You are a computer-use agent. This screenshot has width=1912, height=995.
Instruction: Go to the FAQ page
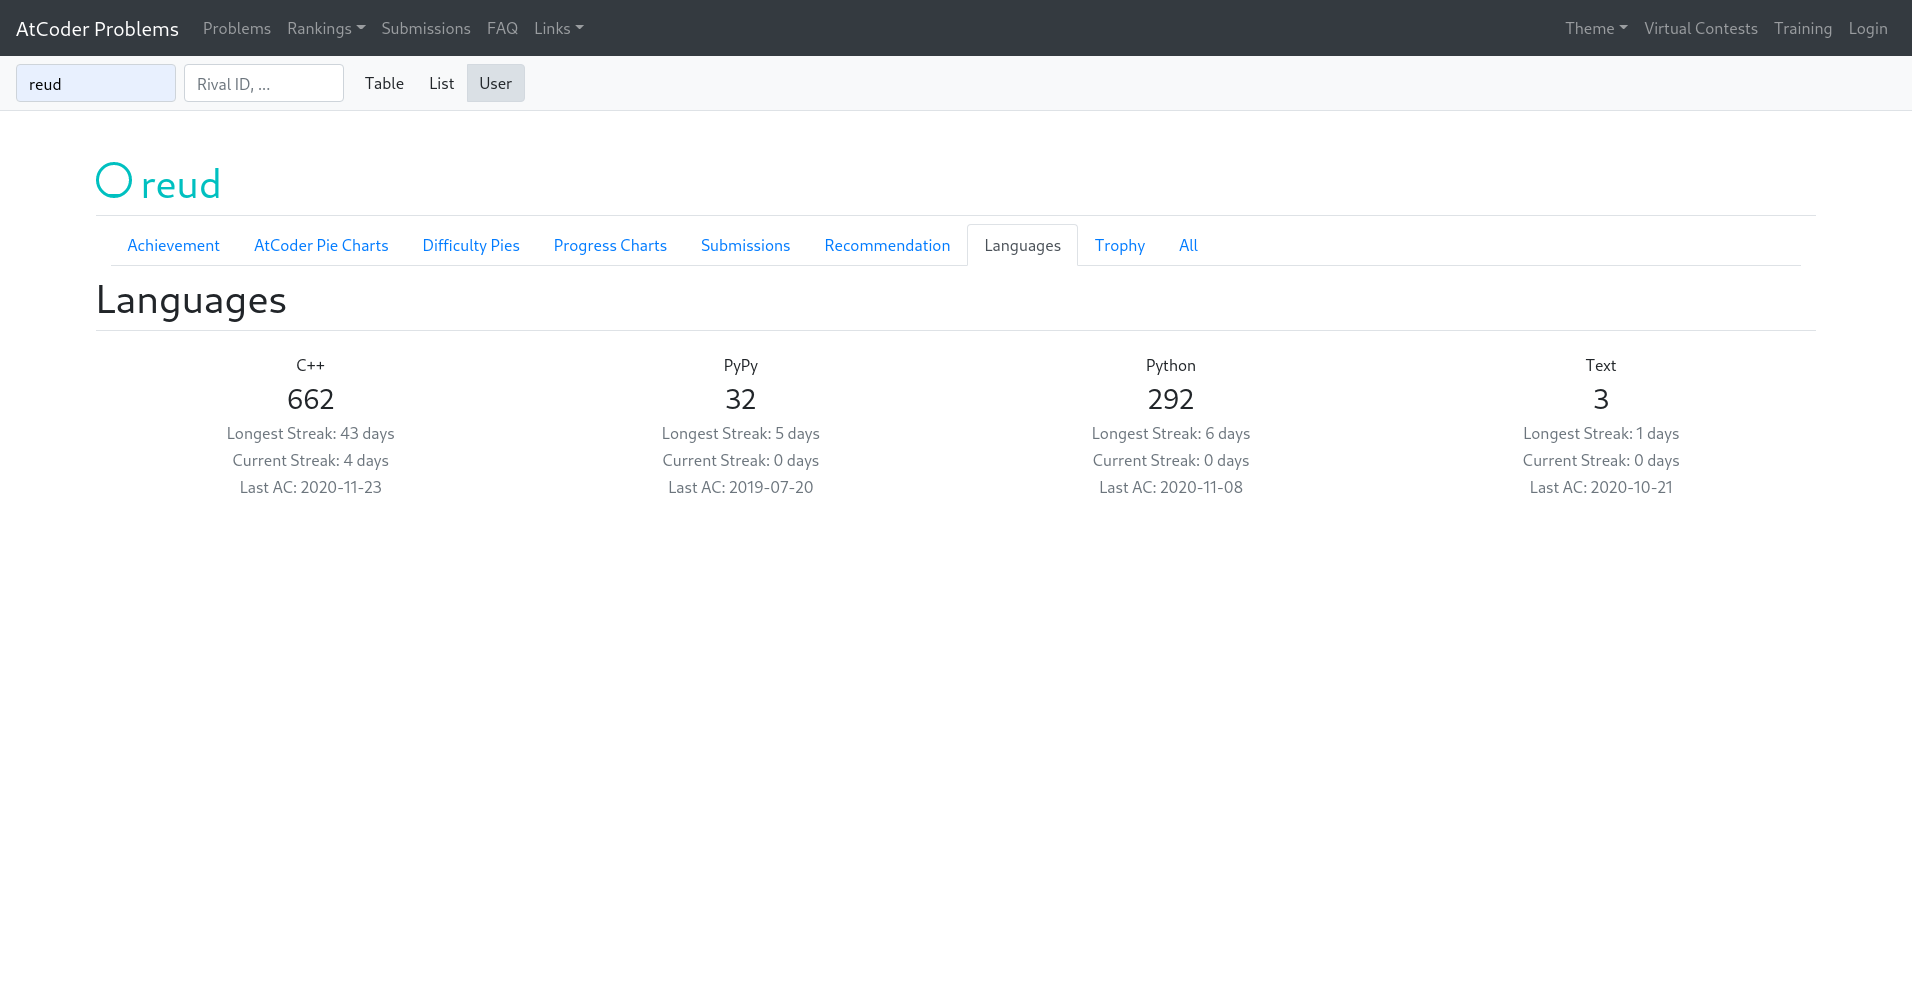coord(502,28)
